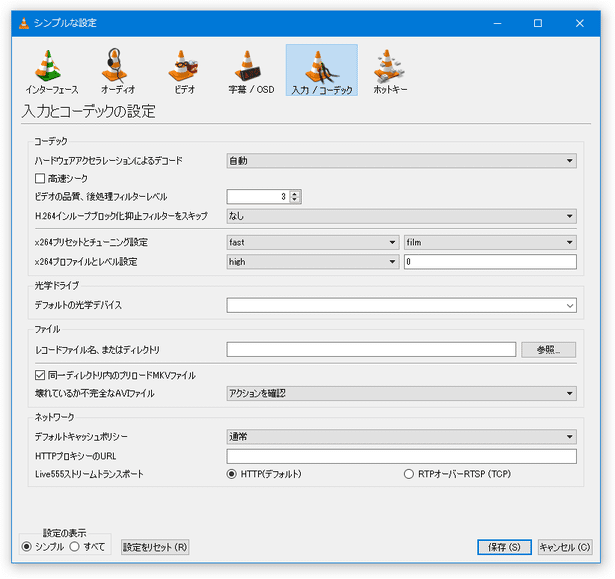The width and height of the screenshot is (615, 579).
Task: Open the ハードウェアアクセラレーションによるデコード dropdown
Action: click(x=401, y=160)
